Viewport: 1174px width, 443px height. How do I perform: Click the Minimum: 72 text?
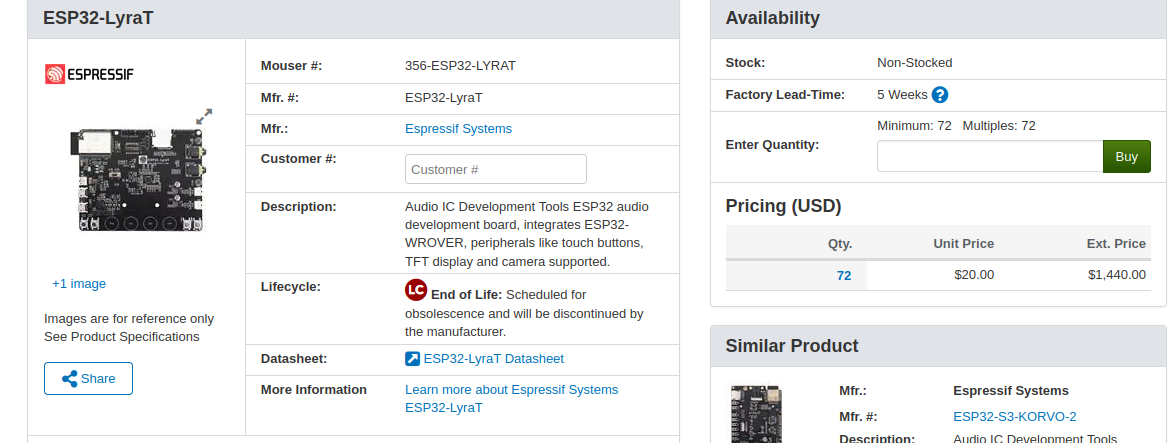[914, 126]
